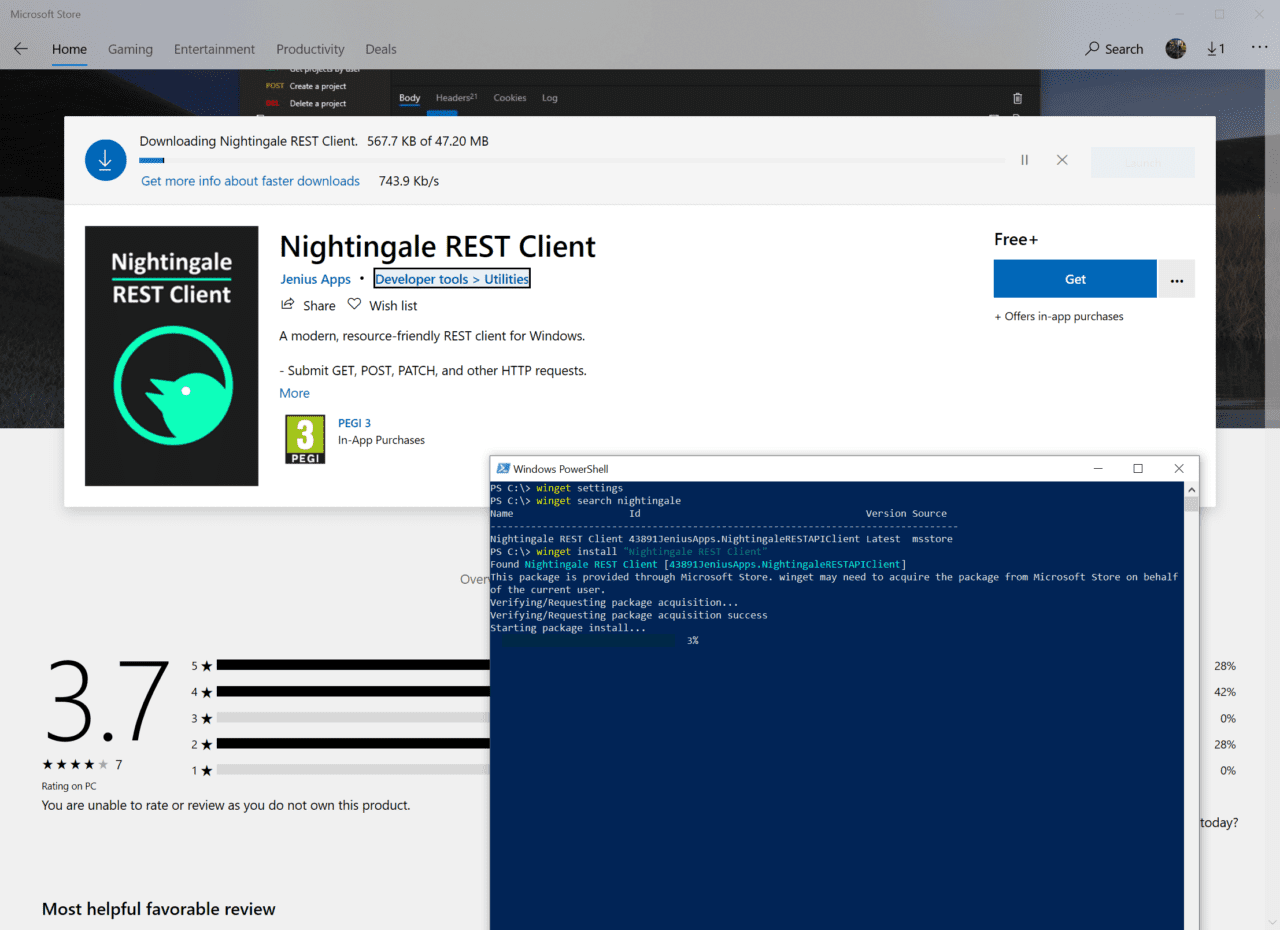The image size is (1280, 930).
Task: Click the Free+ price label
Action: [1016, 239]
